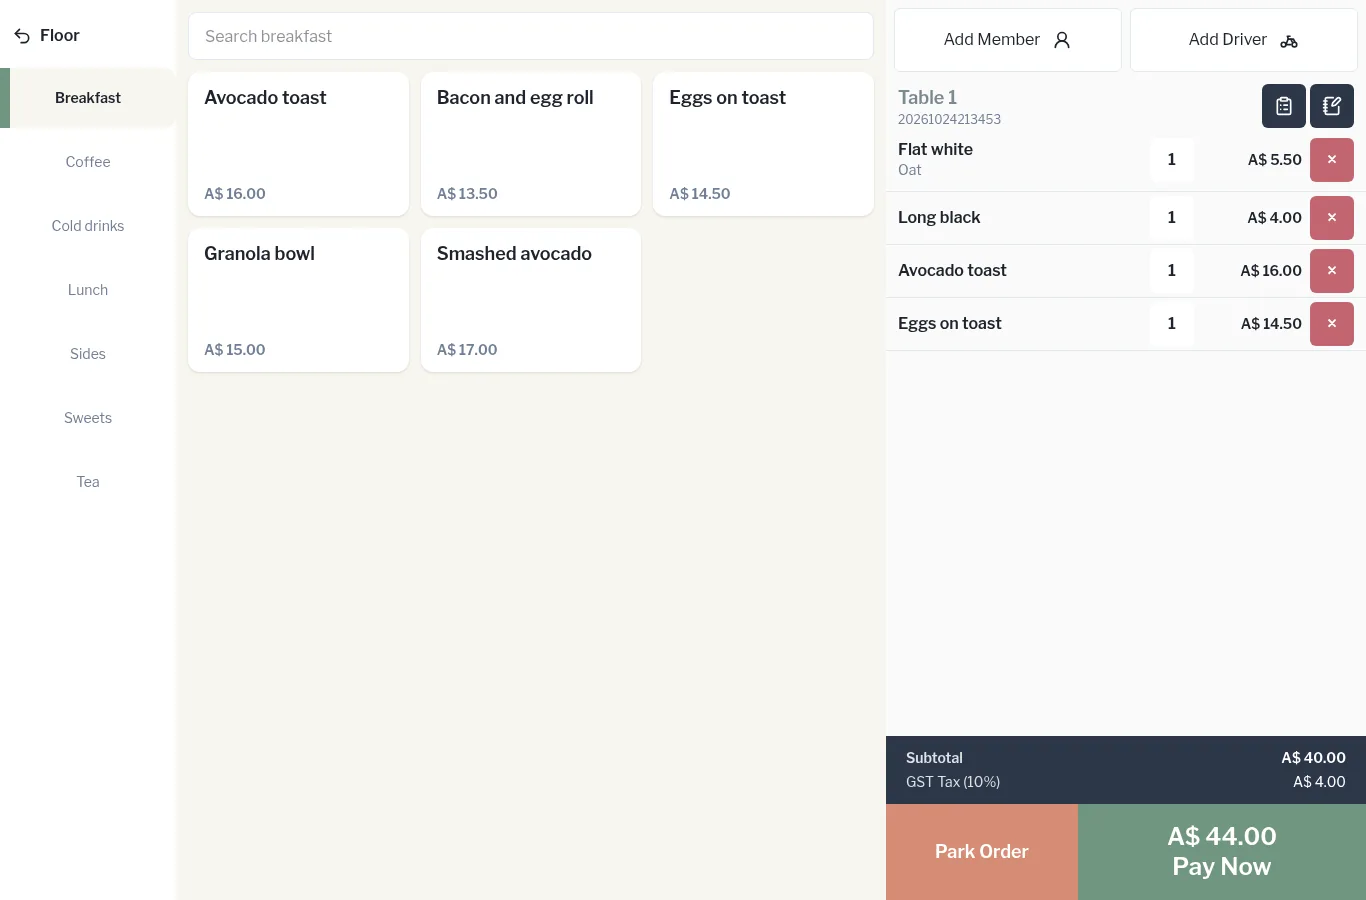Click order number 20261024213453
Image resolution: width=1366 pixels, height=900 pixels.
click(x=949, y=119)
